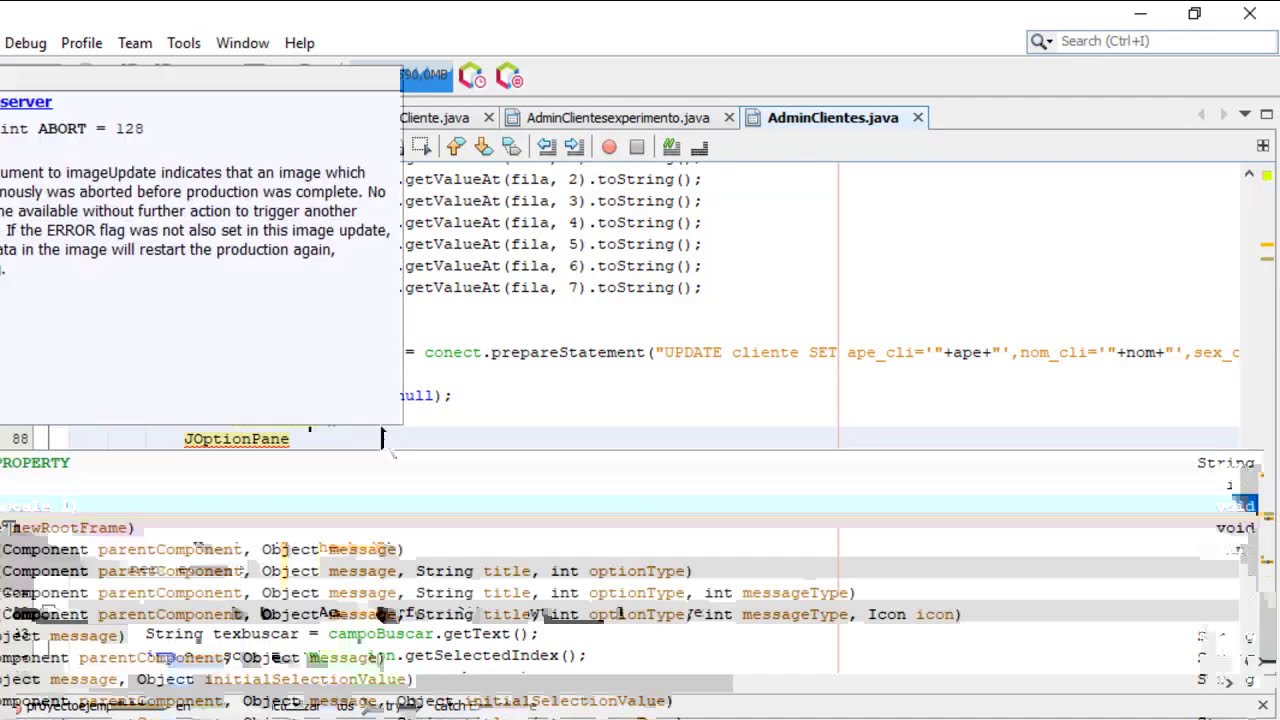Click the Attach Profiler icon

509,76
